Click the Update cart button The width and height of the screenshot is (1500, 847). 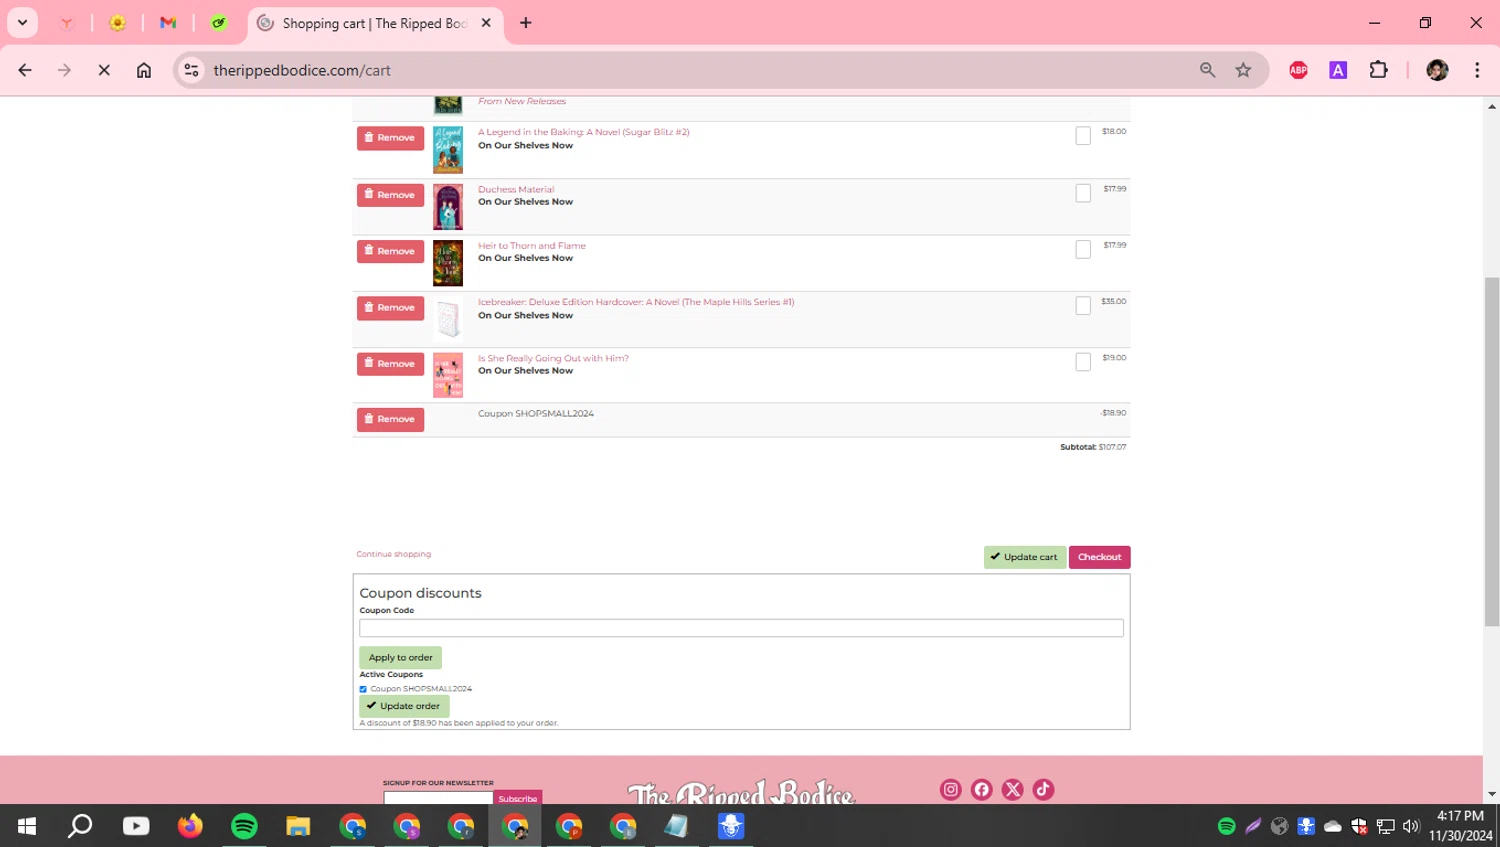pos(1025,557)
